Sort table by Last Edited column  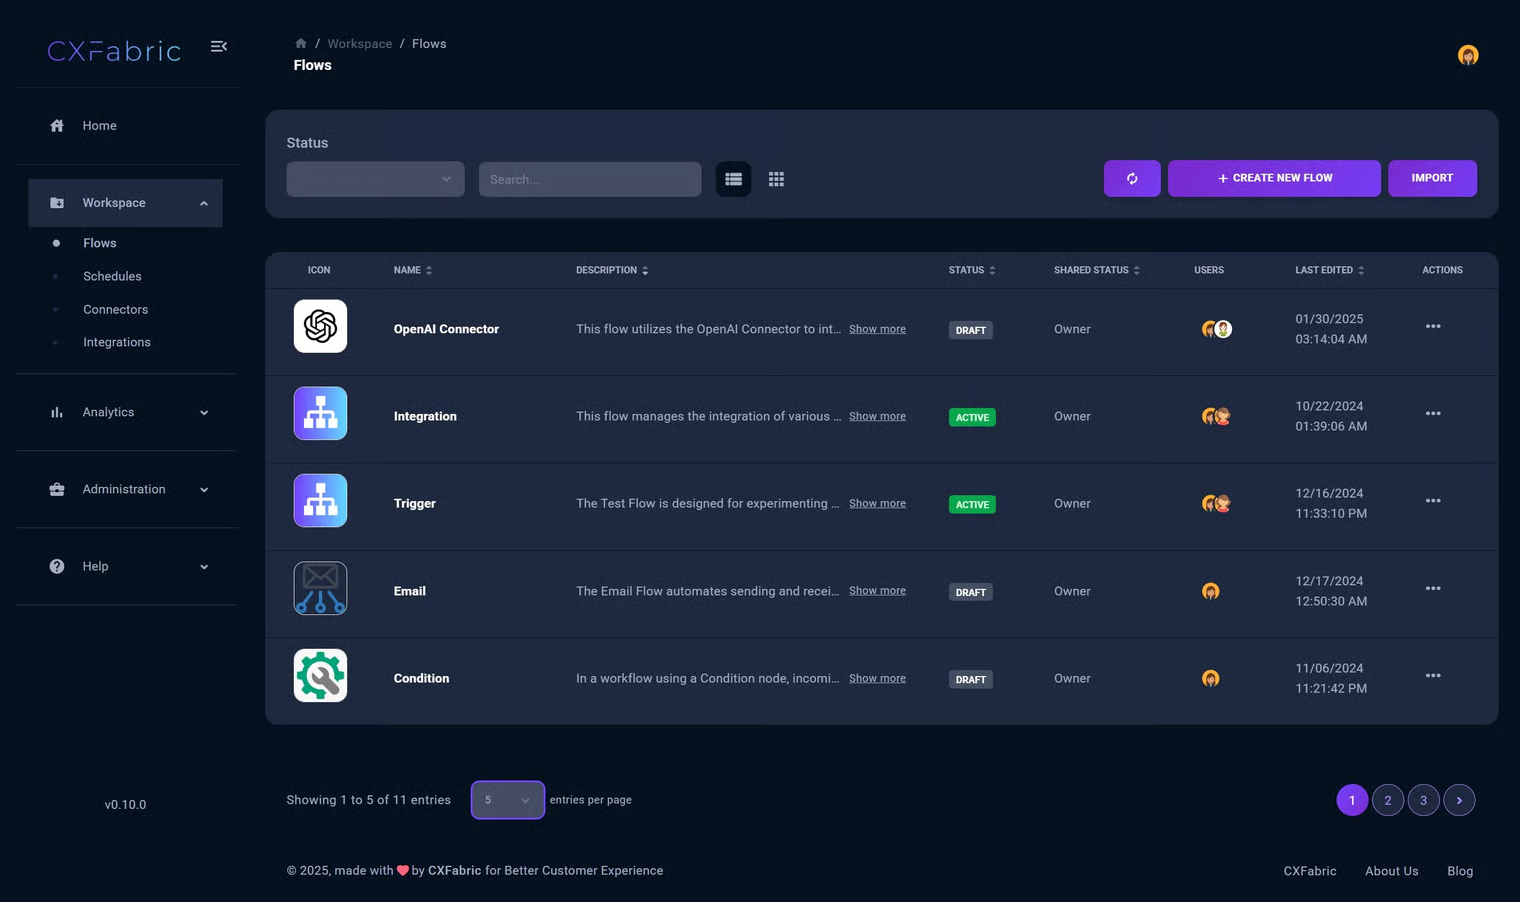point(1328,271)
